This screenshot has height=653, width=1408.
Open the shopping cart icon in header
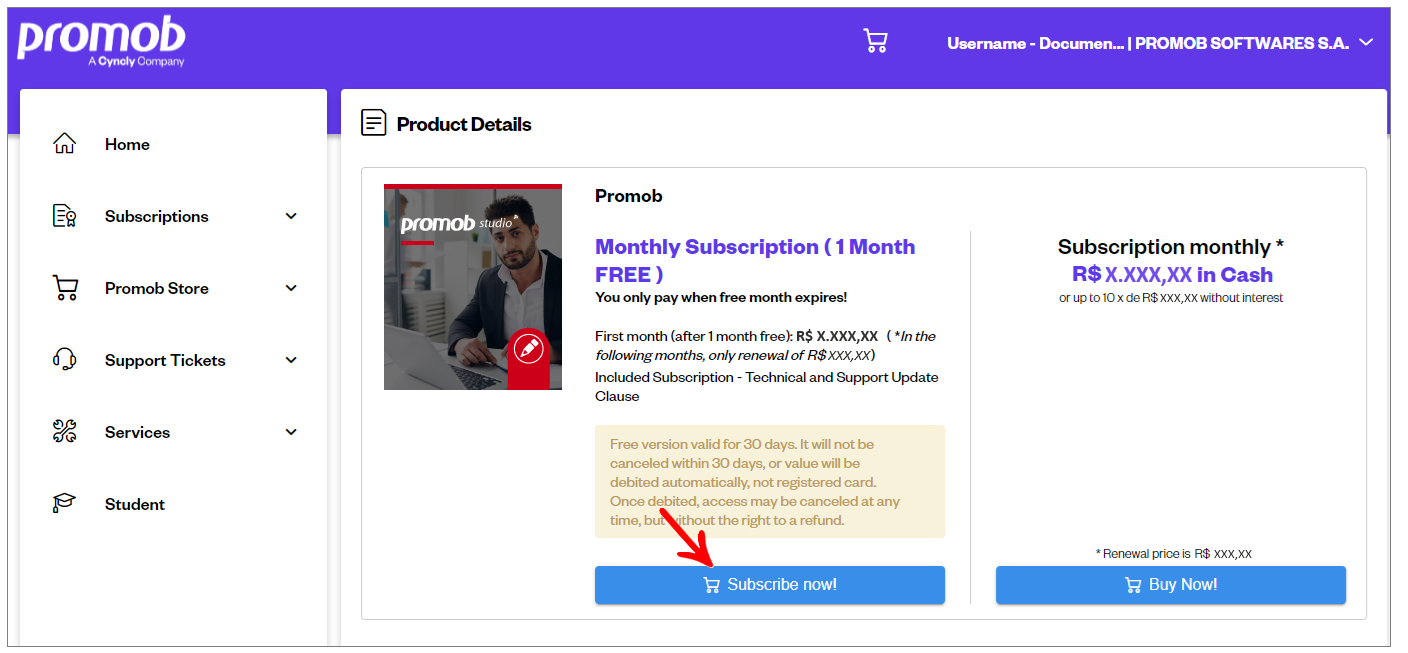point(875,41)
